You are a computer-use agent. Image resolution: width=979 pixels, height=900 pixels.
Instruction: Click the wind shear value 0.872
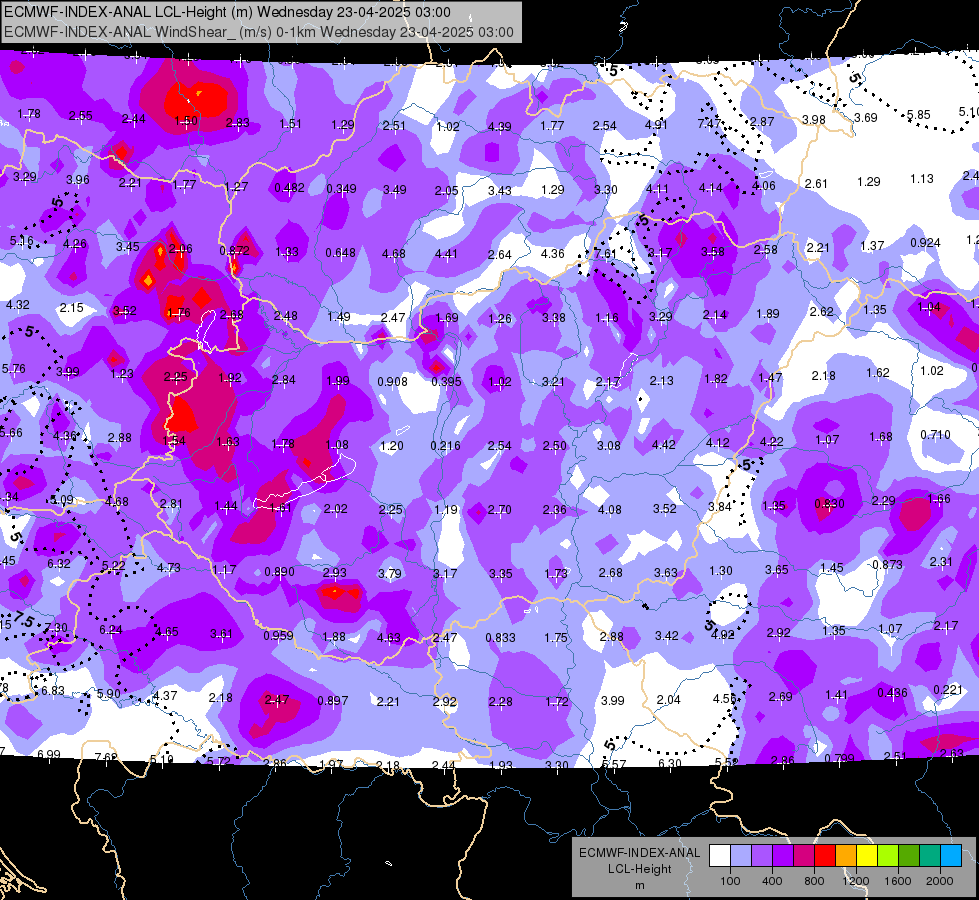(234, 250)
